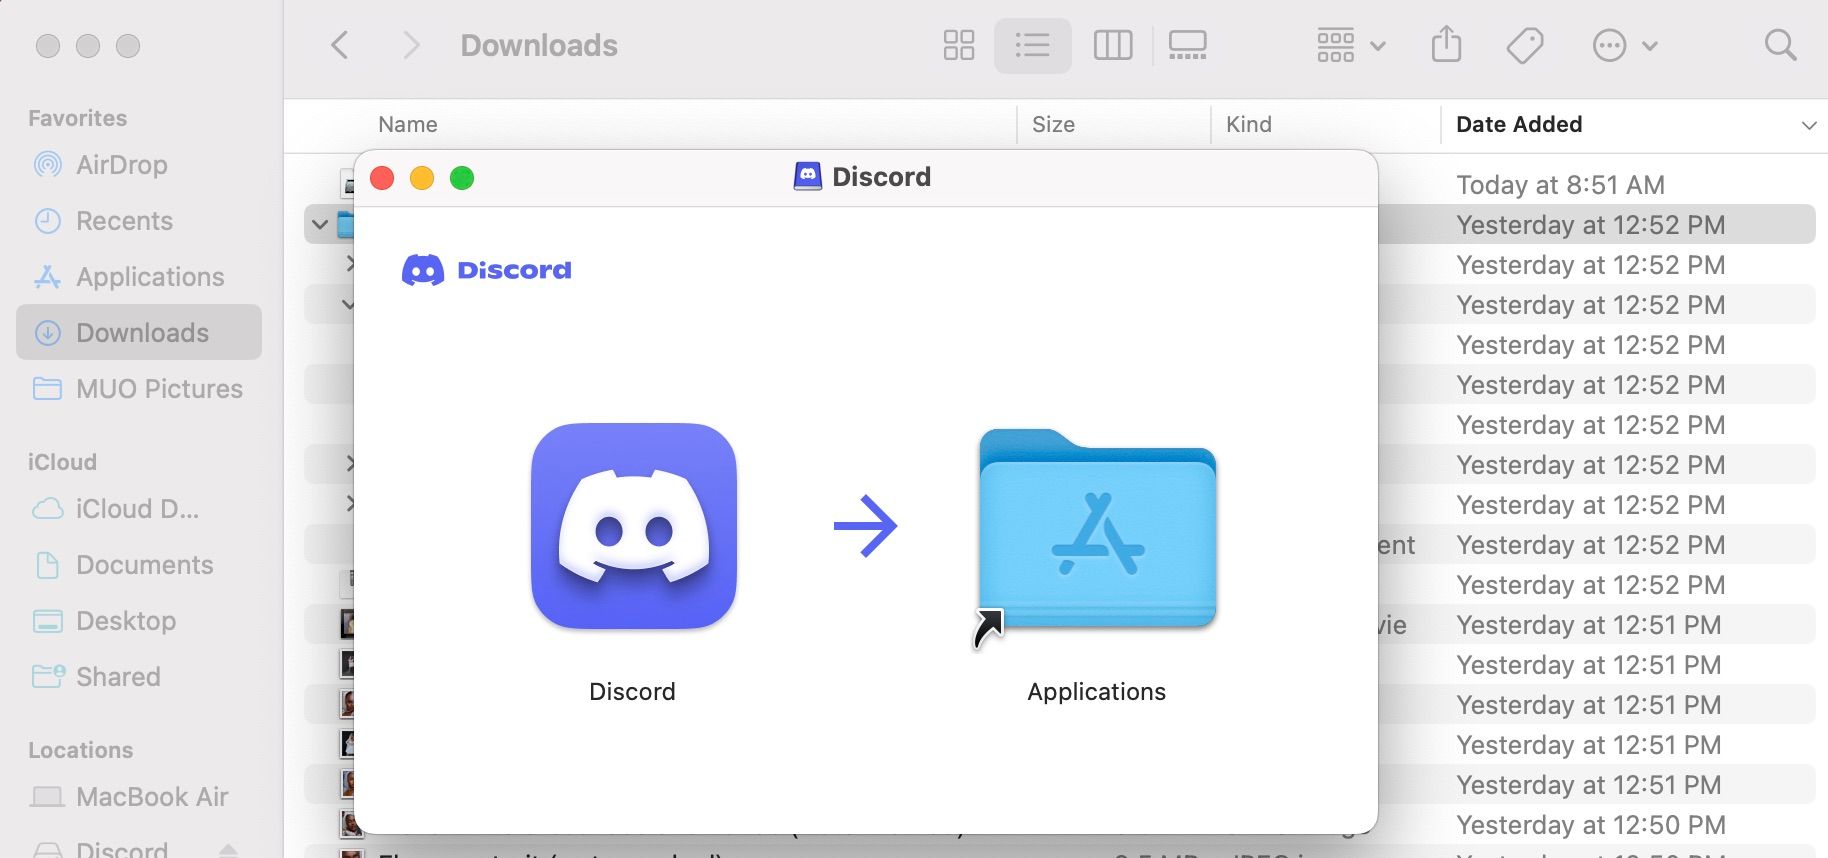The width and height of the screenshot is (1828, 858).
Task: Click the Shared folder icon
Action: pos(48,676)
